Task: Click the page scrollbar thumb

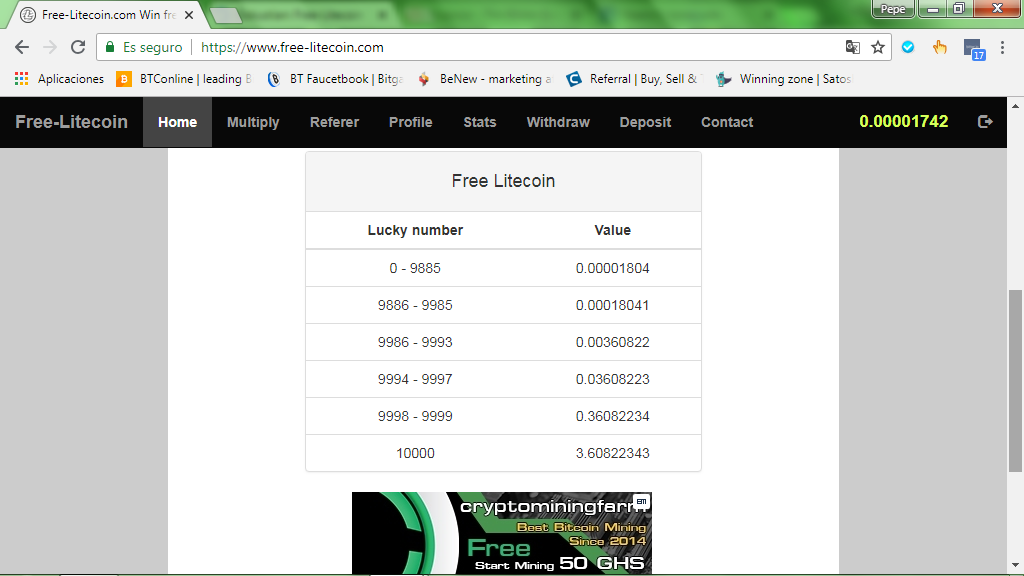Action: point(1015,380)
